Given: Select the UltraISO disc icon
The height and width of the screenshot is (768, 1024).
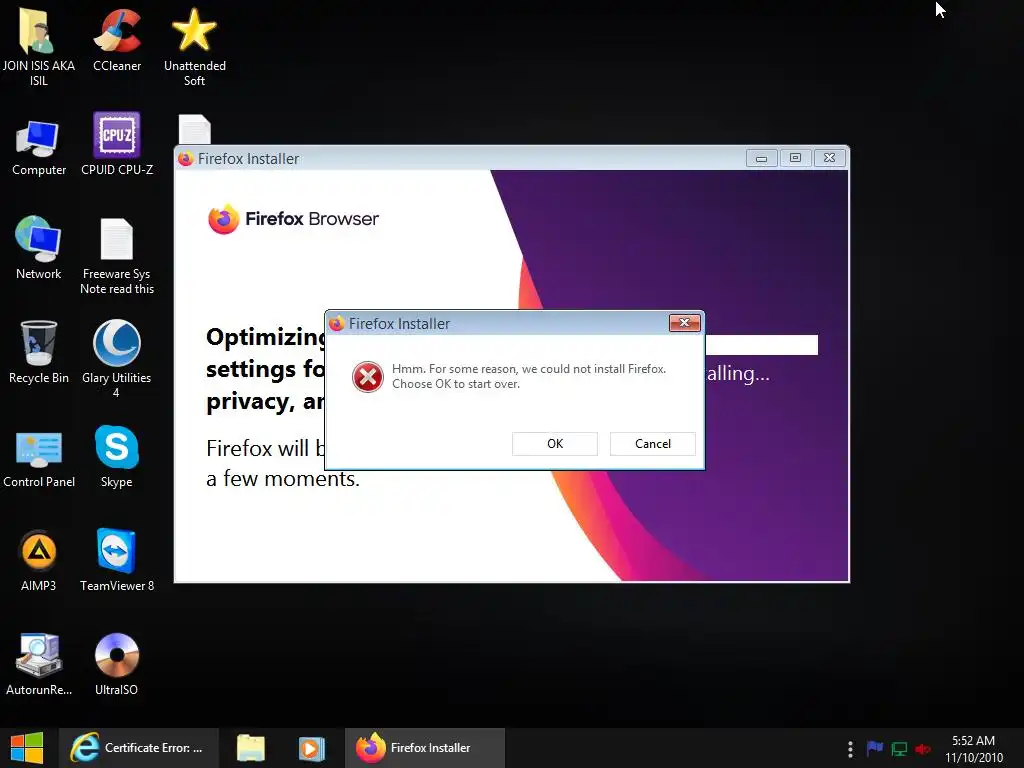Looking at the screenshot, I should [116, 664].
